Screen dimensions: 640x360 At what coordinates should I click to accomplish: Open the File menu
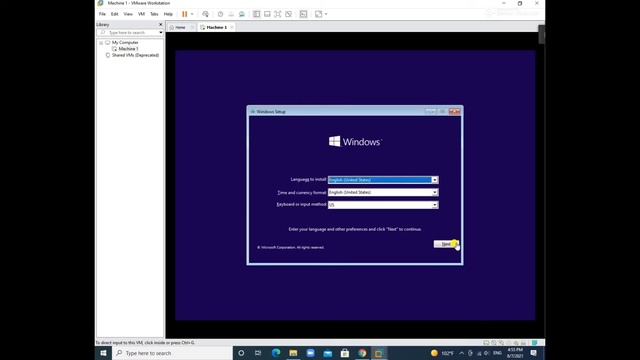click(102, 14)
